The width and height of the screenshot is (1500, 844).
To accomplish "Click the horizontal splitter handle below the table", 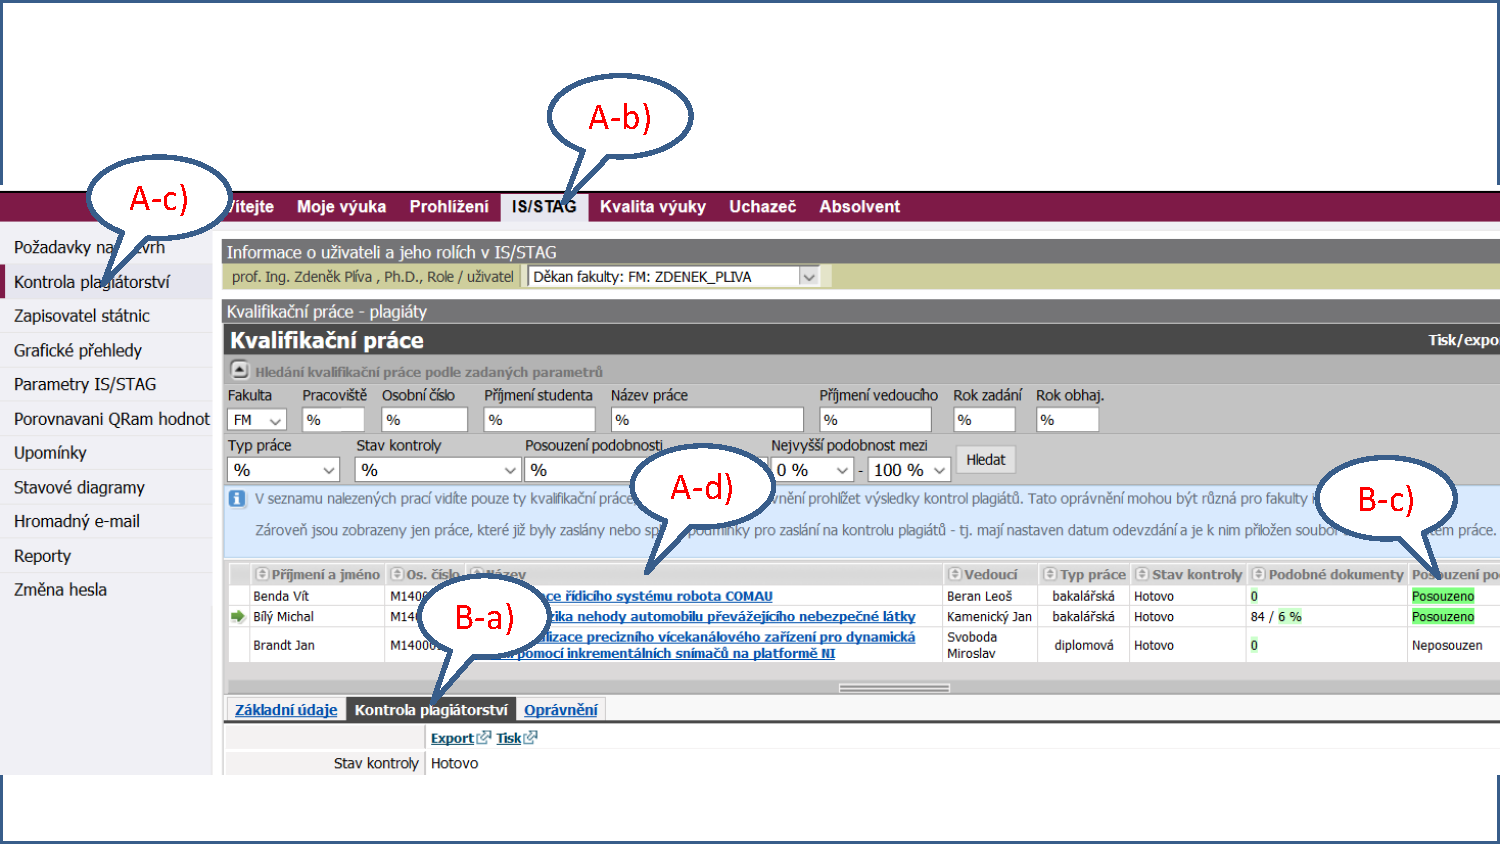I will pyautogui.click(x=894, y=688).
